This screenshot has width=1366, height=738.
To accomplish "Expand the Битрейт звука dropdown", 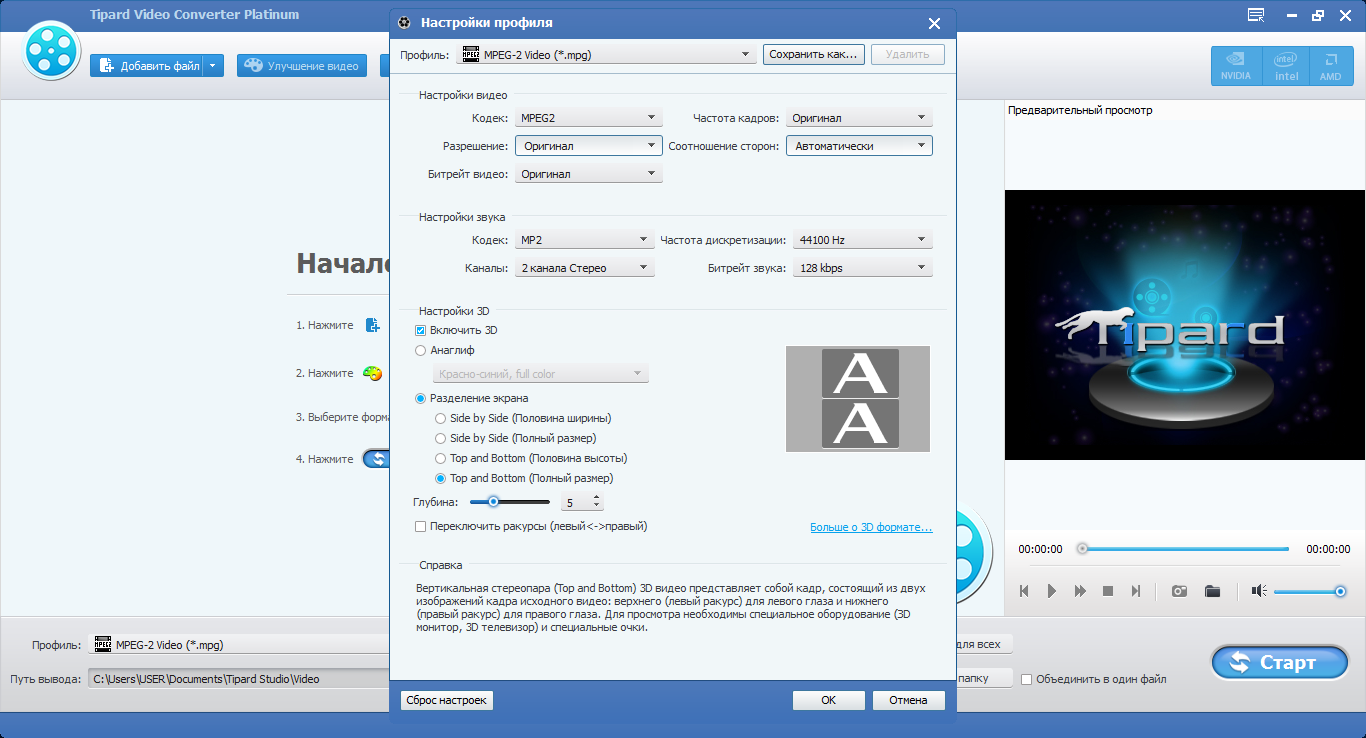I will click(862, 268).
